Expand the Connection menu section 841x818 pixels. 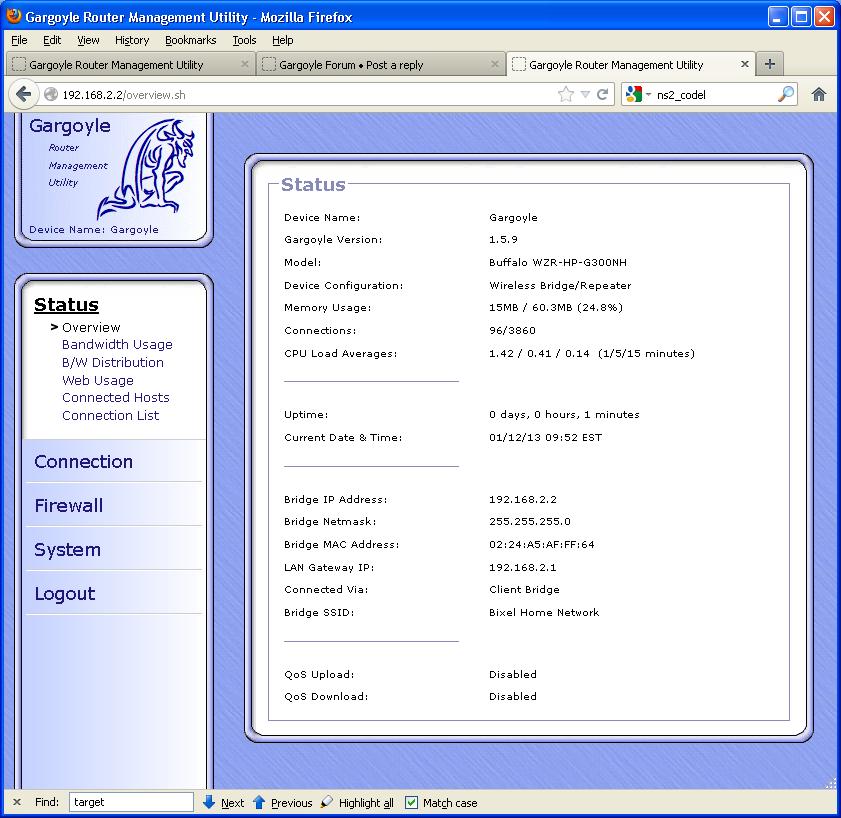tap(83, 461)
